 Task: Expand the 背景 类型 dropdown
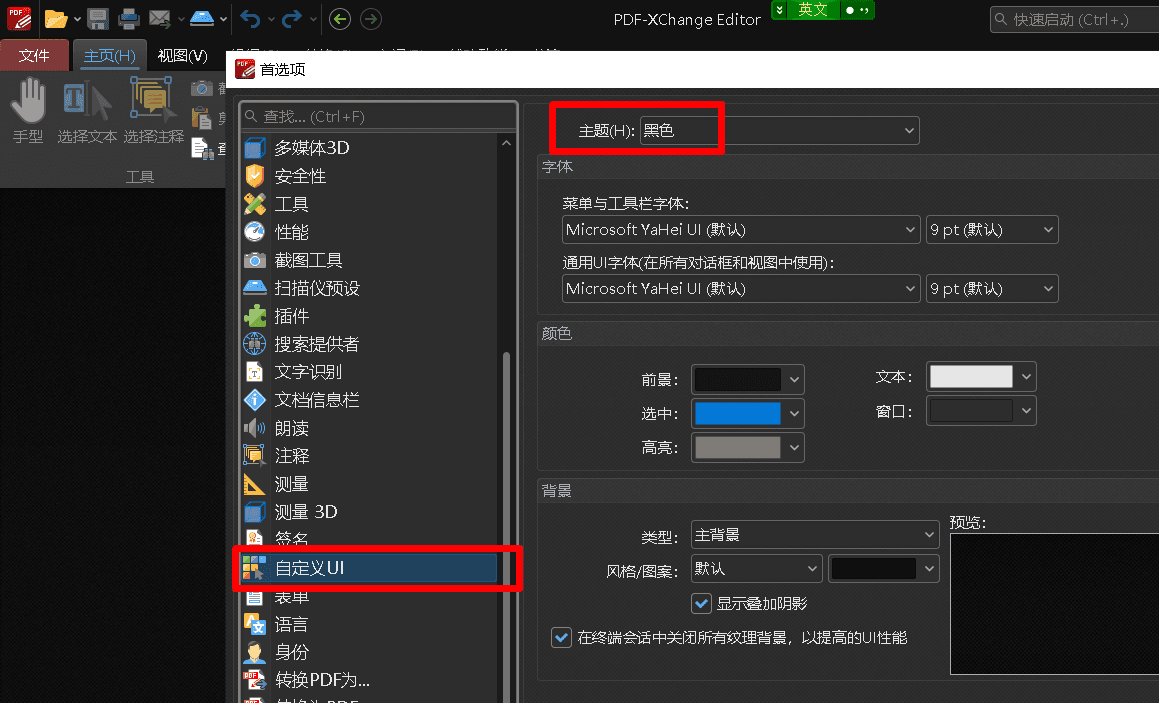point(814,535)
